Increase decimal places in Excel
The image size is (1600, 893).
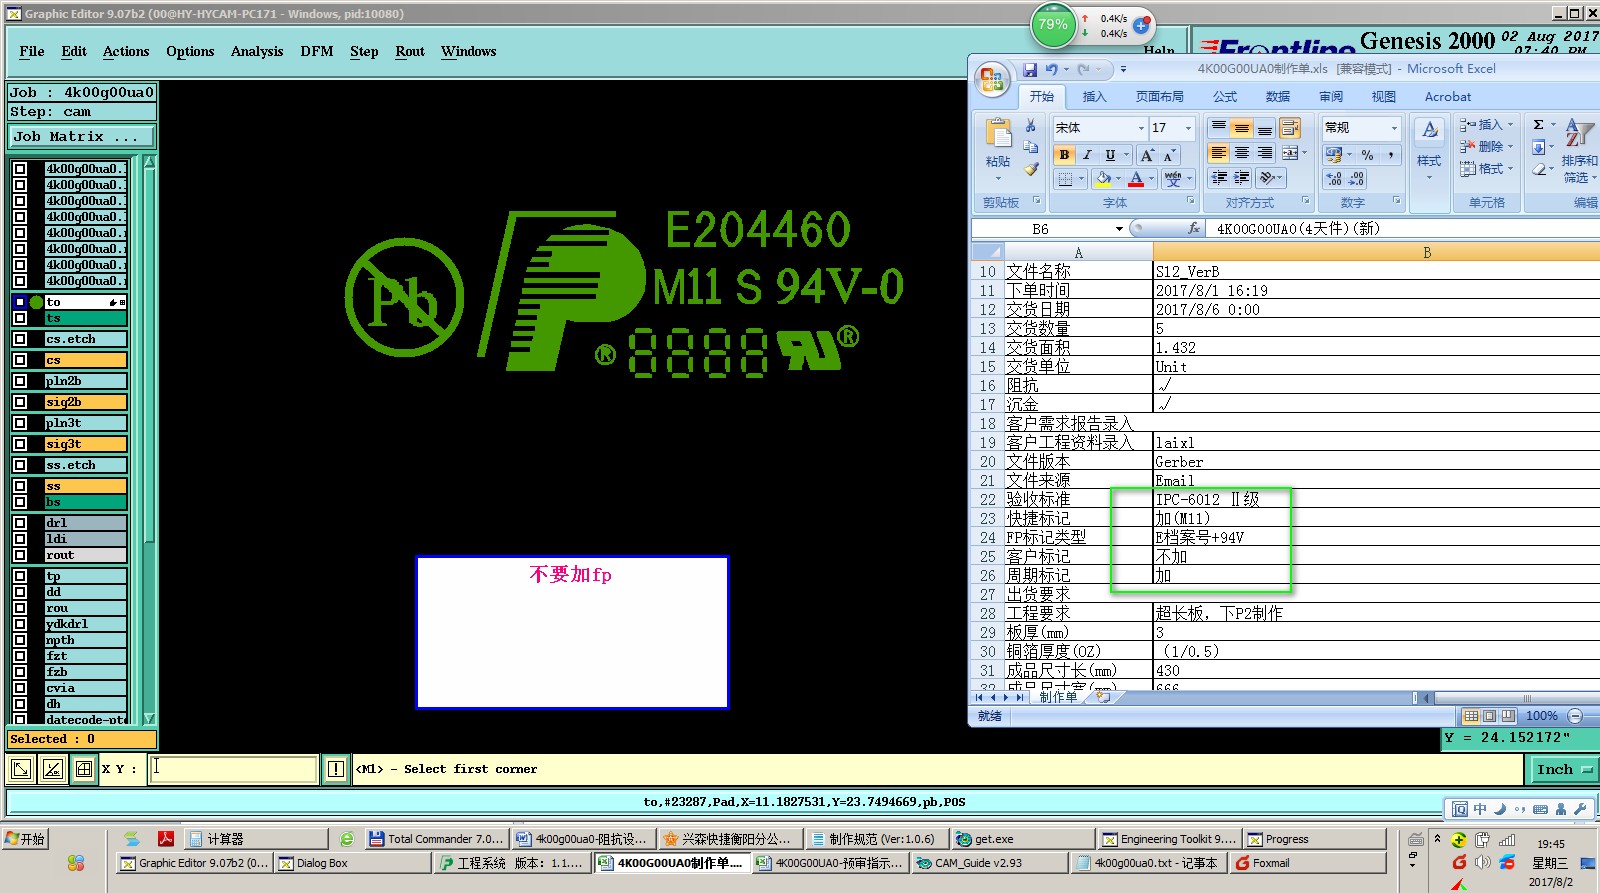coord(1334,179)
